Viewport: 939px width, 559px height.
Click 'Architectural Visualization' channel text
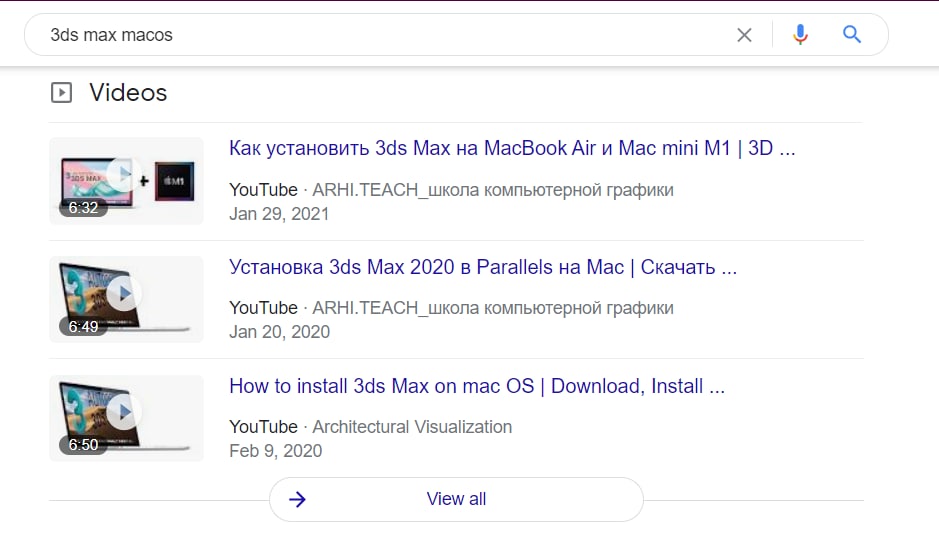[412, 427]
